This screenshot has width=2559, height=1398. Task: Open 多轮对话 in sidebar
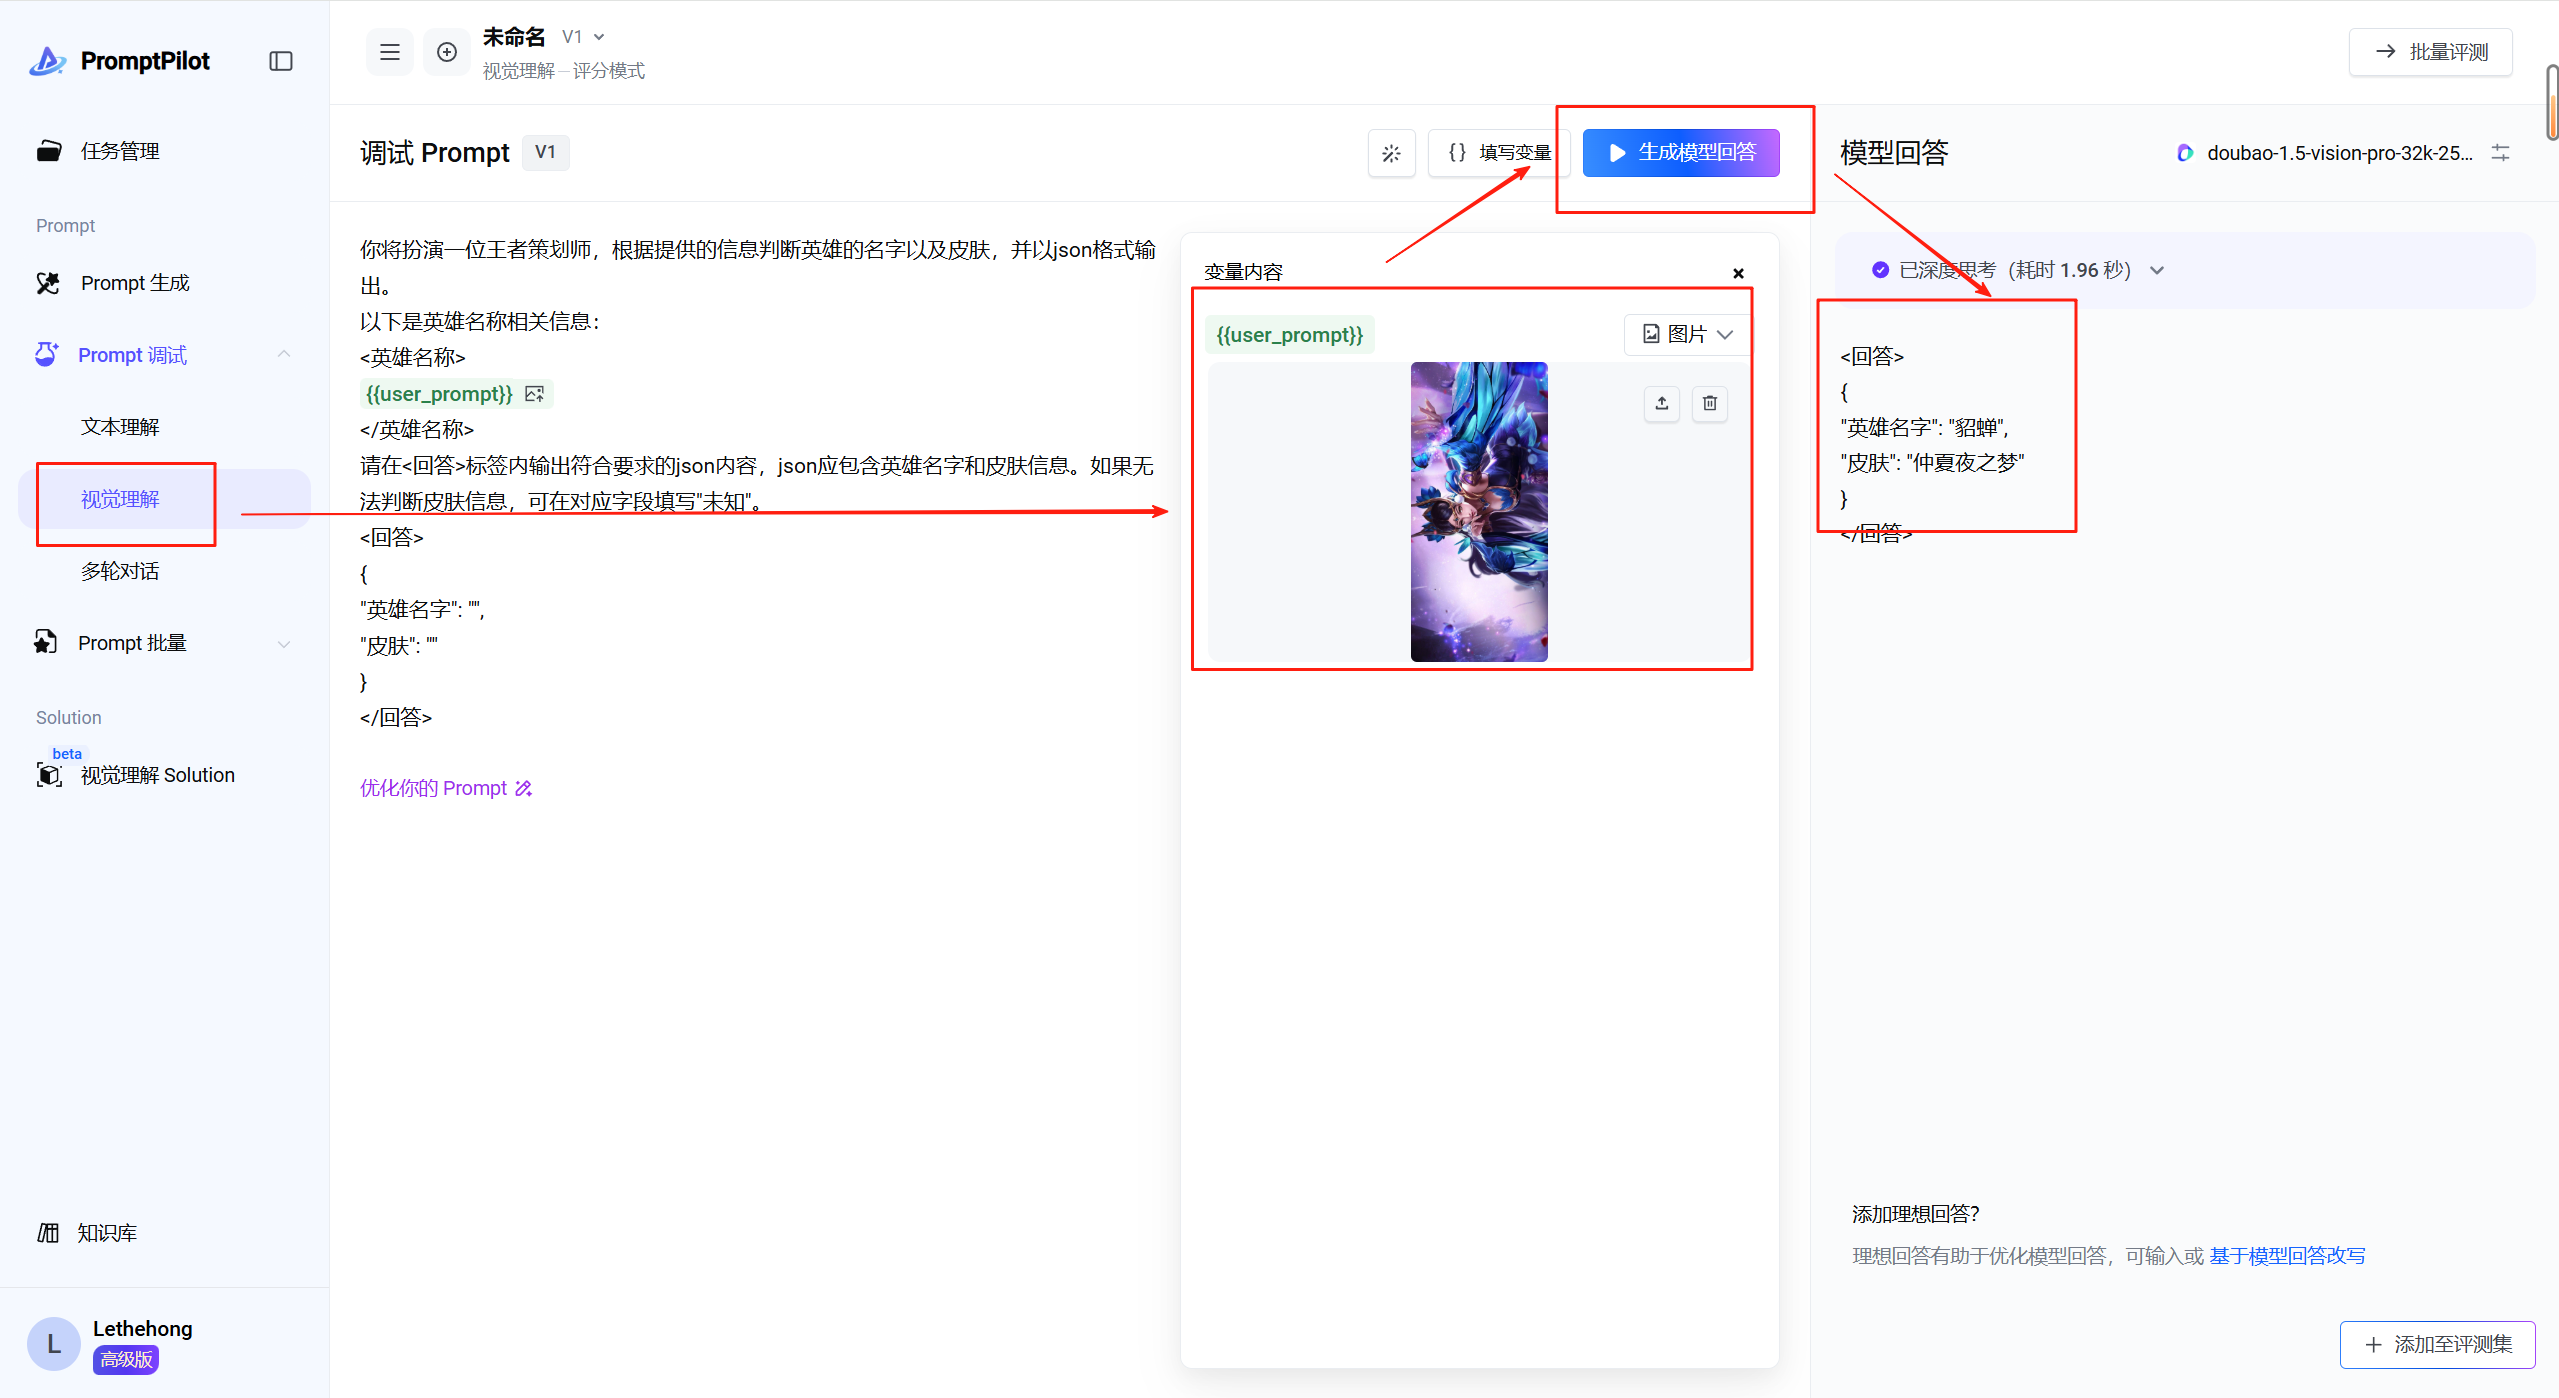tap(120, 571)
